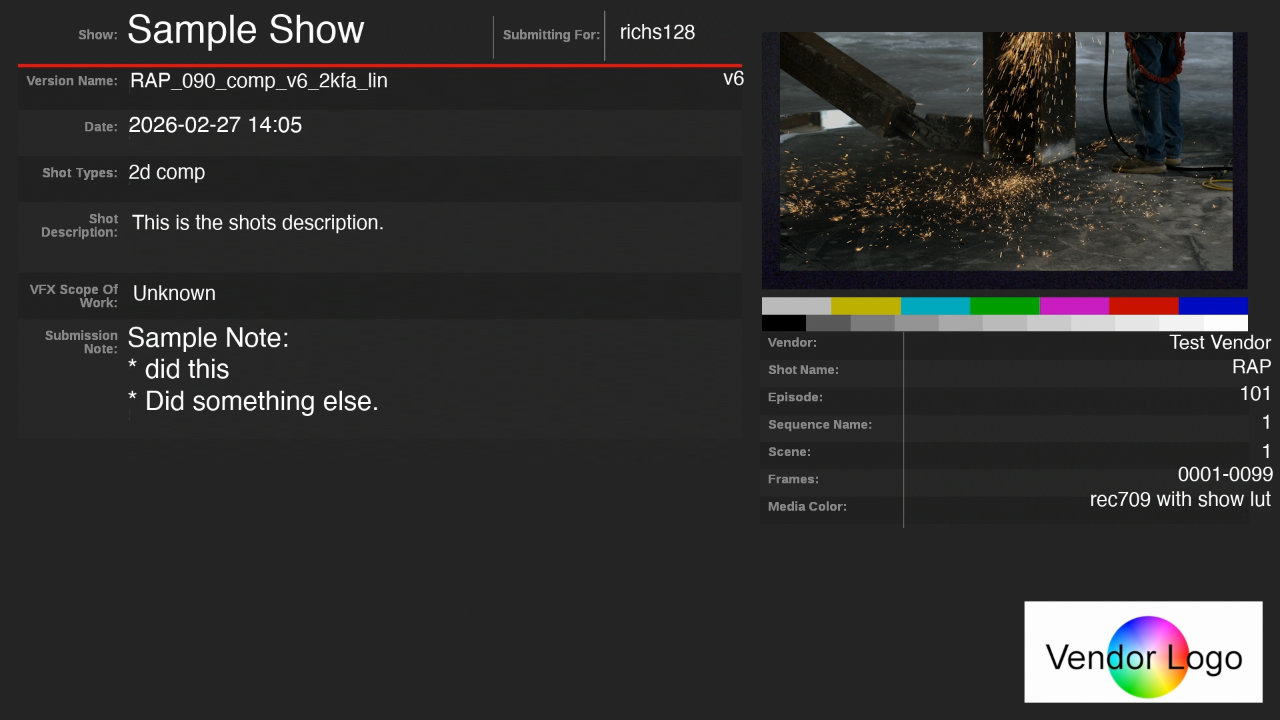Viewport: 1280px width, 720px height.
Task: Click the black grayscale ramp swatch
Action: (783, 323)
